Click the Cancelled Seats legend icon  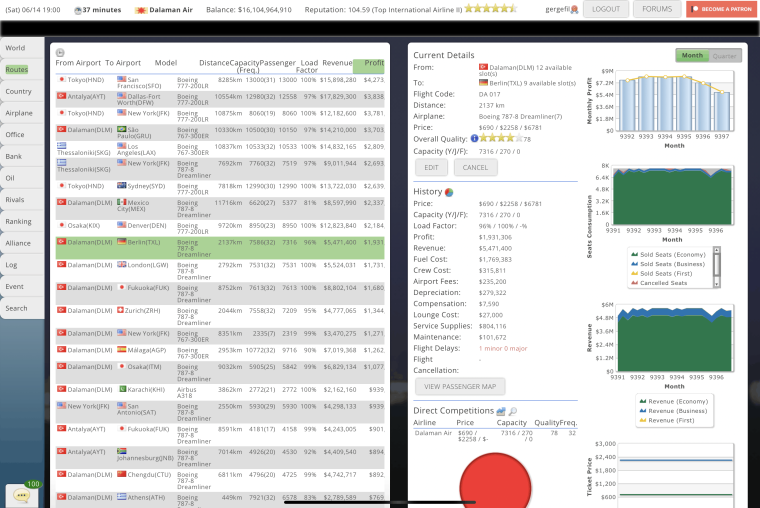coord(634,283)
